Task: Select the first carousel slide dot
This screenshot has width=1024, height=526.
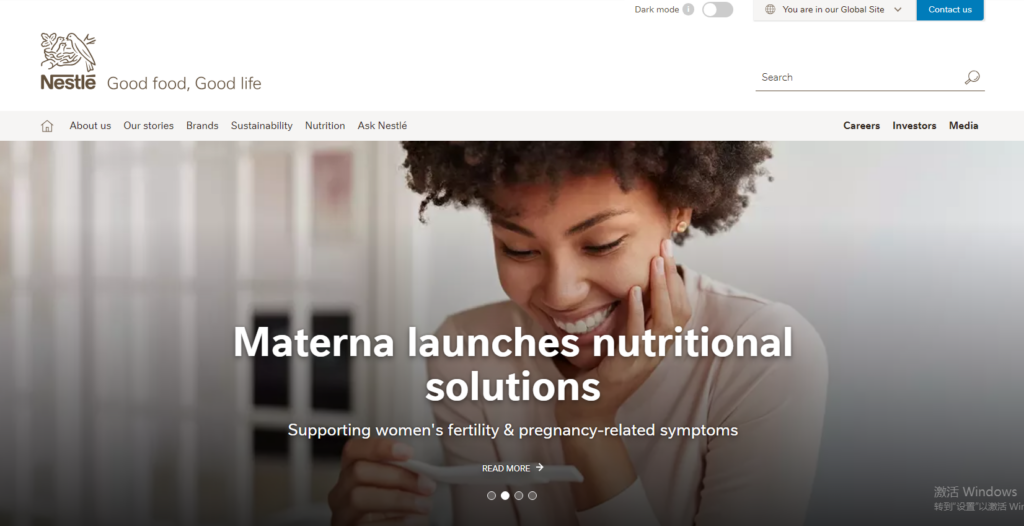Action: click(x=491, y=495)
